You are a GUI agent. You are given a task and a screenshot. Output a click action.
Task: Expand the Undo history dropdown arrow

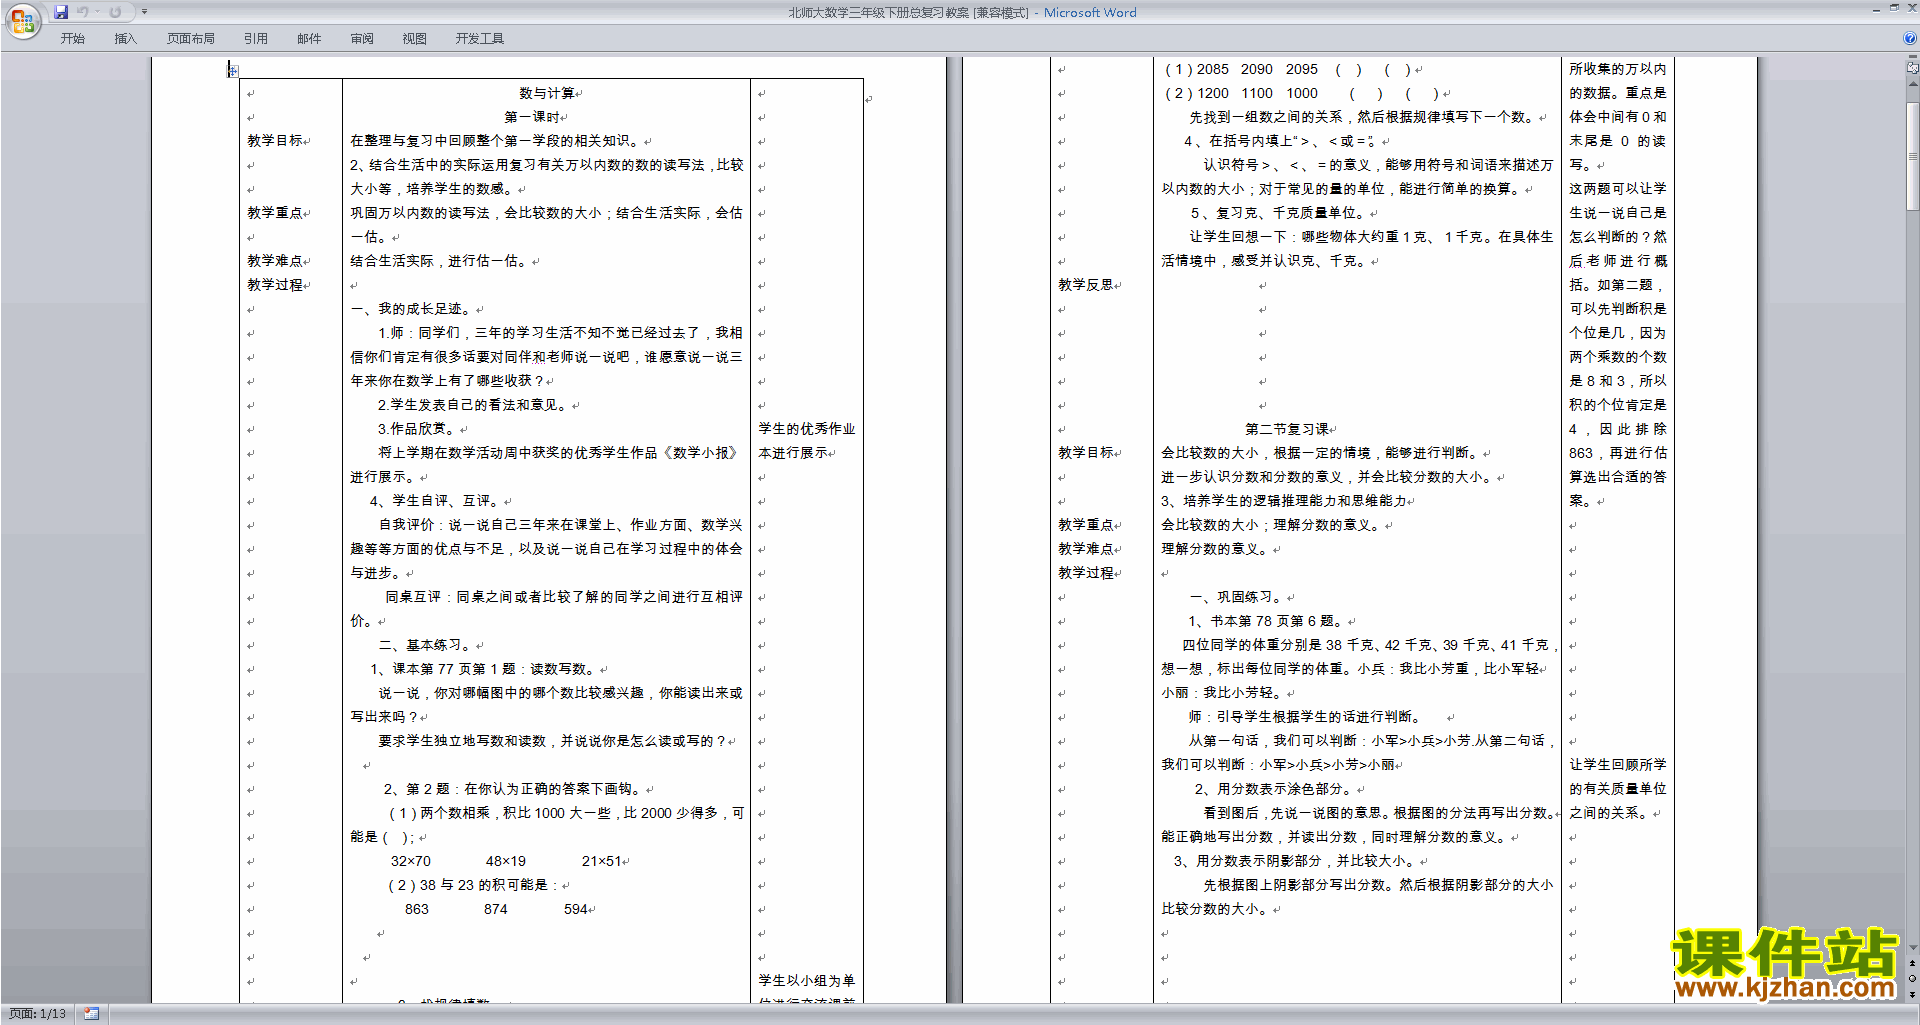(x=97, y=12)
